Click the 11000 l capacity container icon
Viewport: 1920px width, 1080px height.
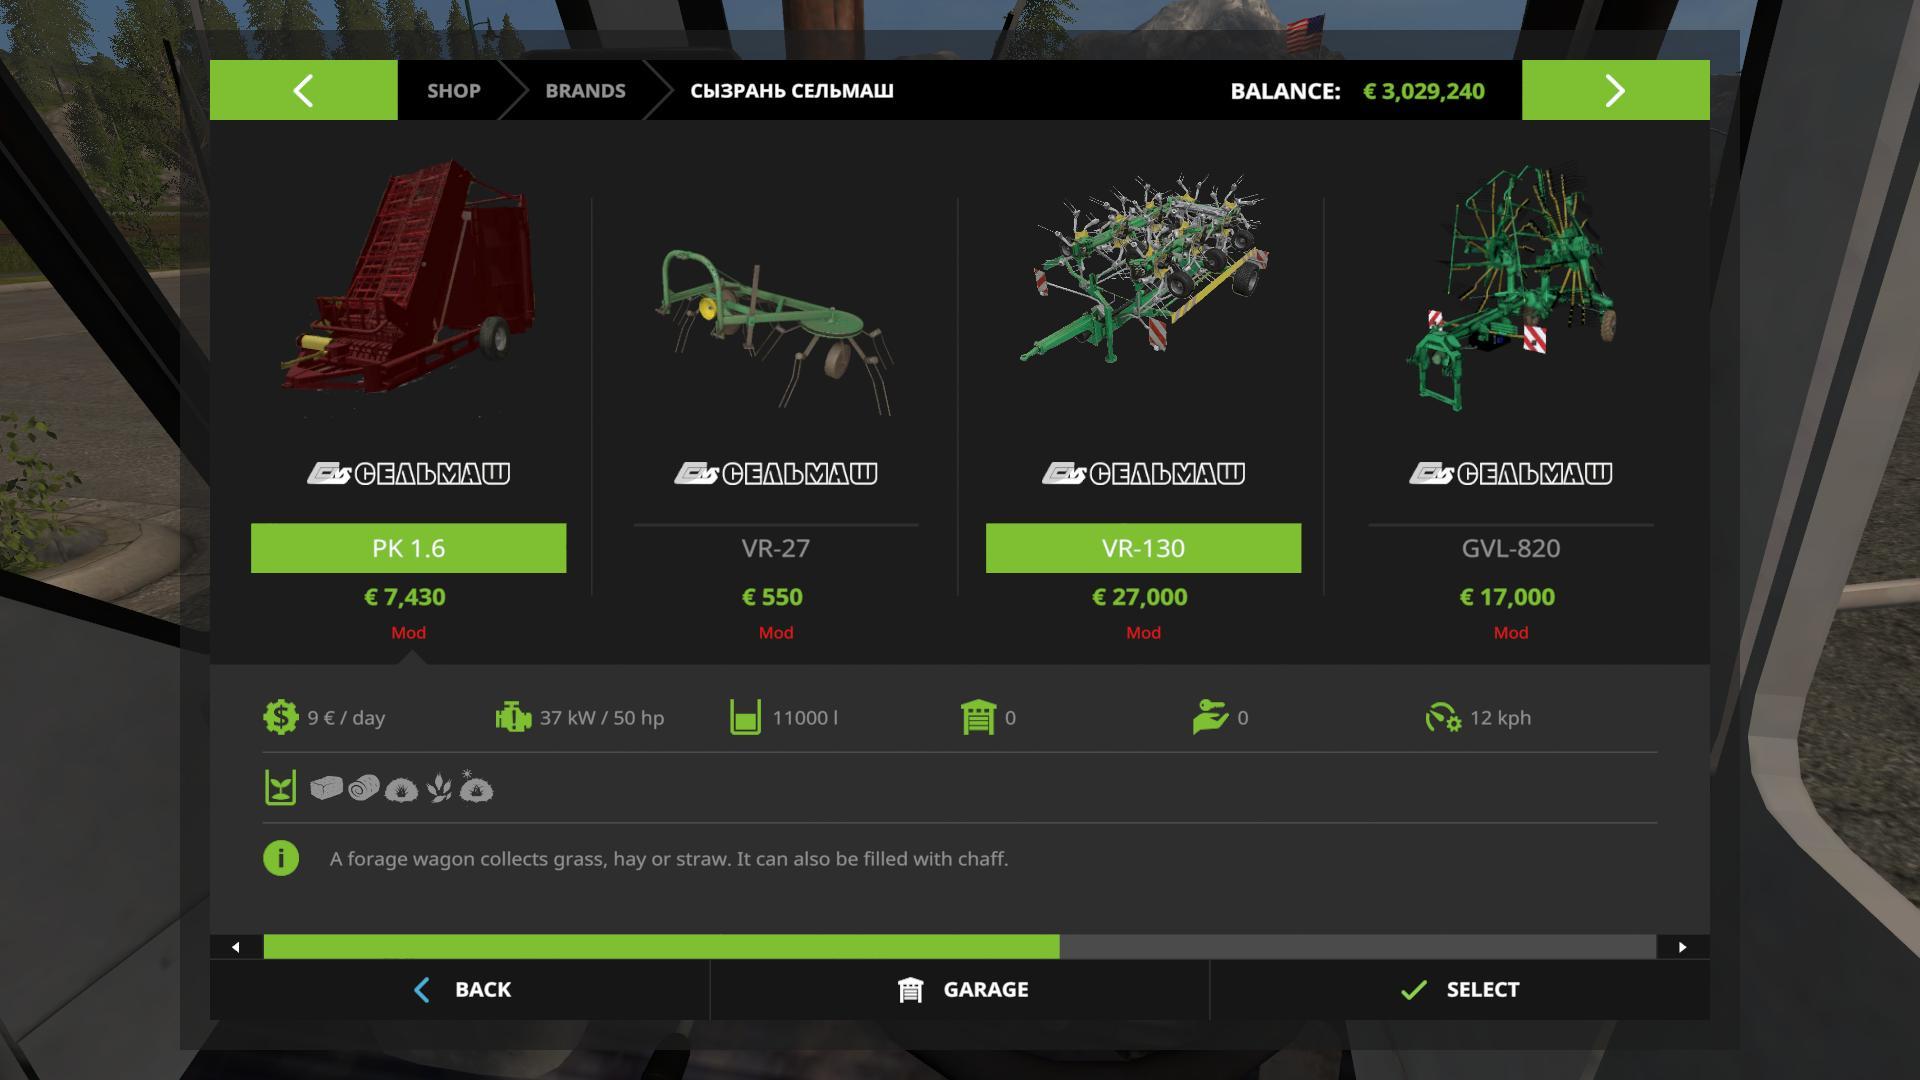[745, 717]
